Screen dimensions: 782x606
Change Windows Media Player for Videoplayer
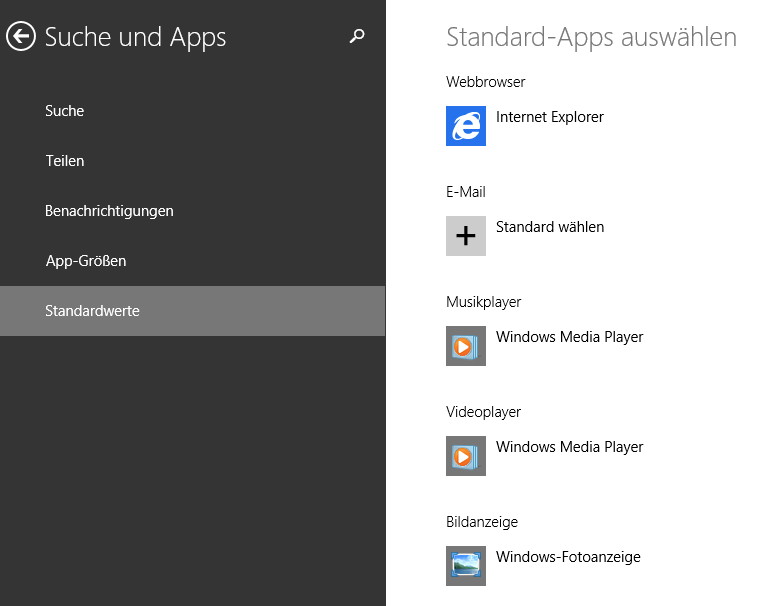pyautogui.click(x=570, y=447)
